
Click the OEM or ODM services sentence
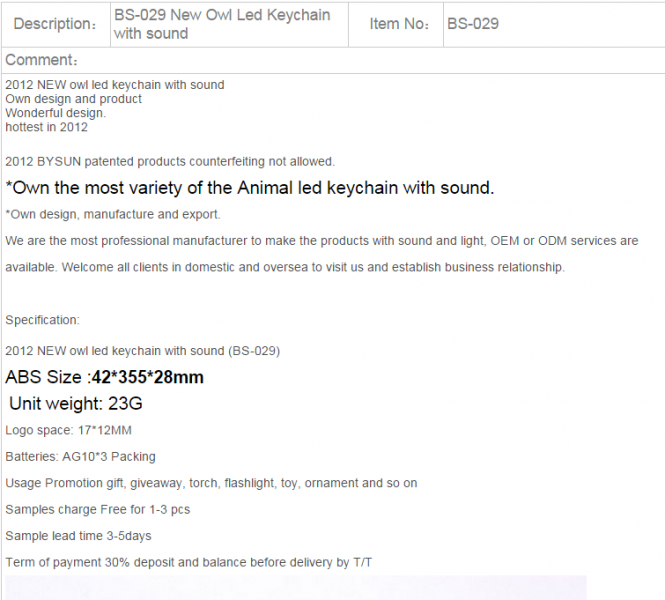tap(321, 254)
